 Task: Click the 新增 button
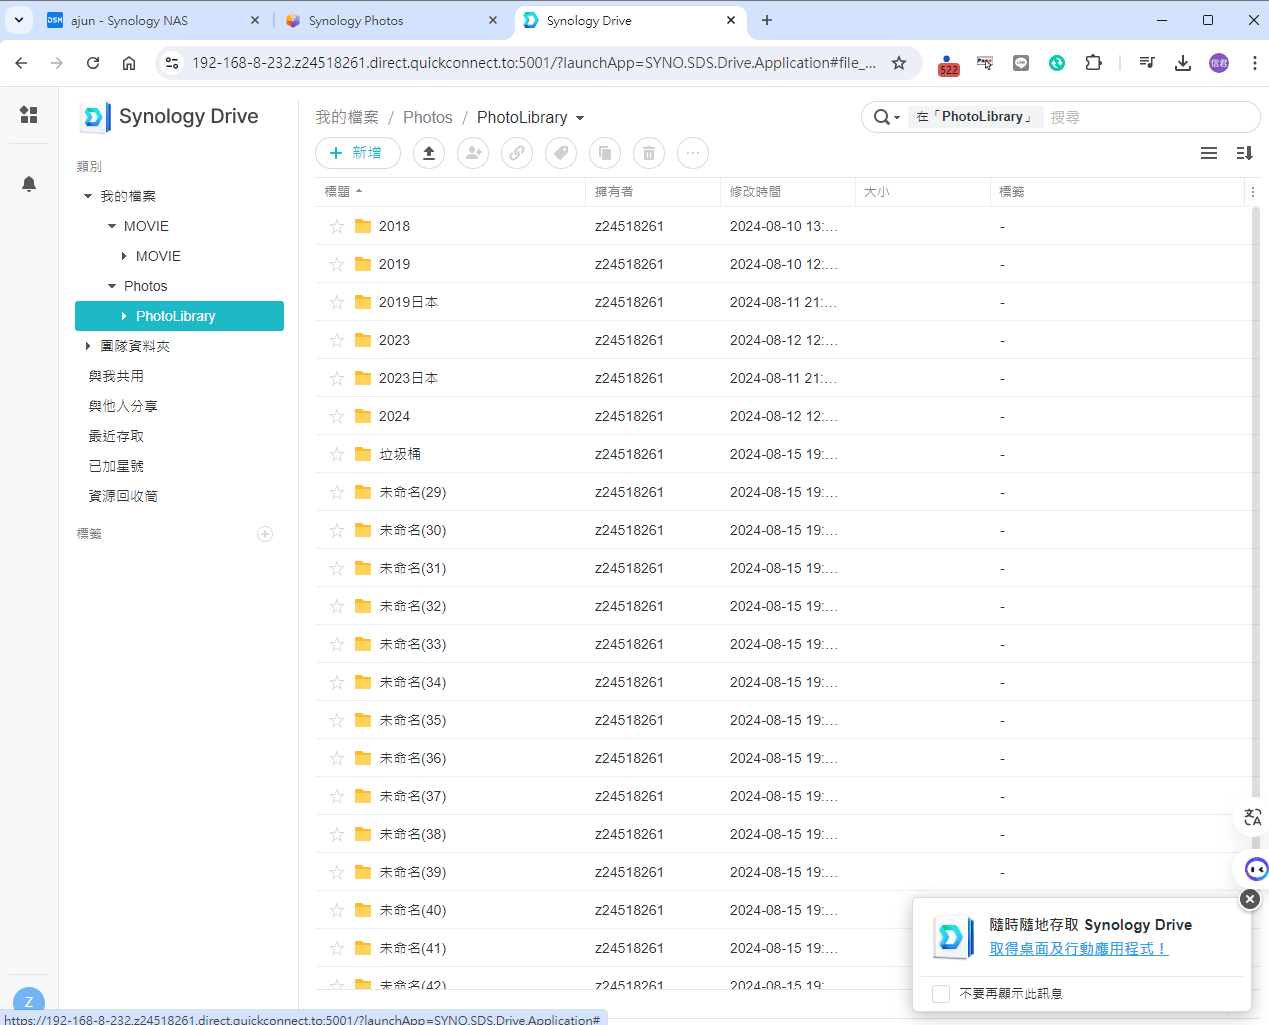tap(358, 153)
